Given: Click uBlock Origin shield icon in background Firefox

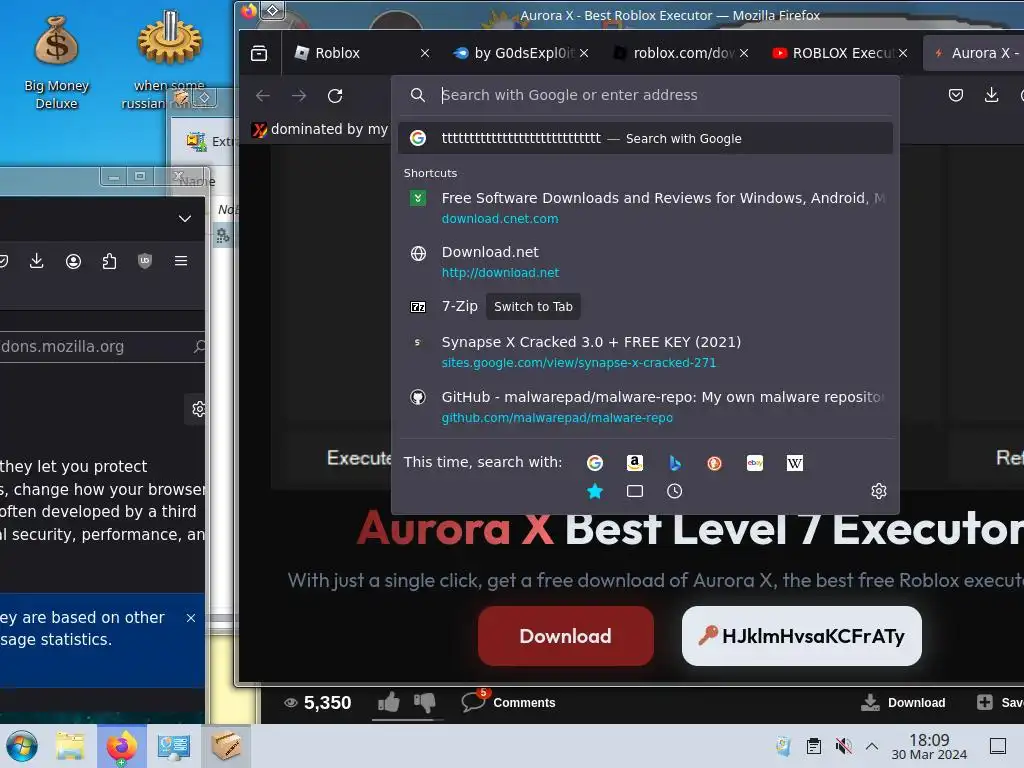Looking at the screenshot, I should click(x=145, y=261).
